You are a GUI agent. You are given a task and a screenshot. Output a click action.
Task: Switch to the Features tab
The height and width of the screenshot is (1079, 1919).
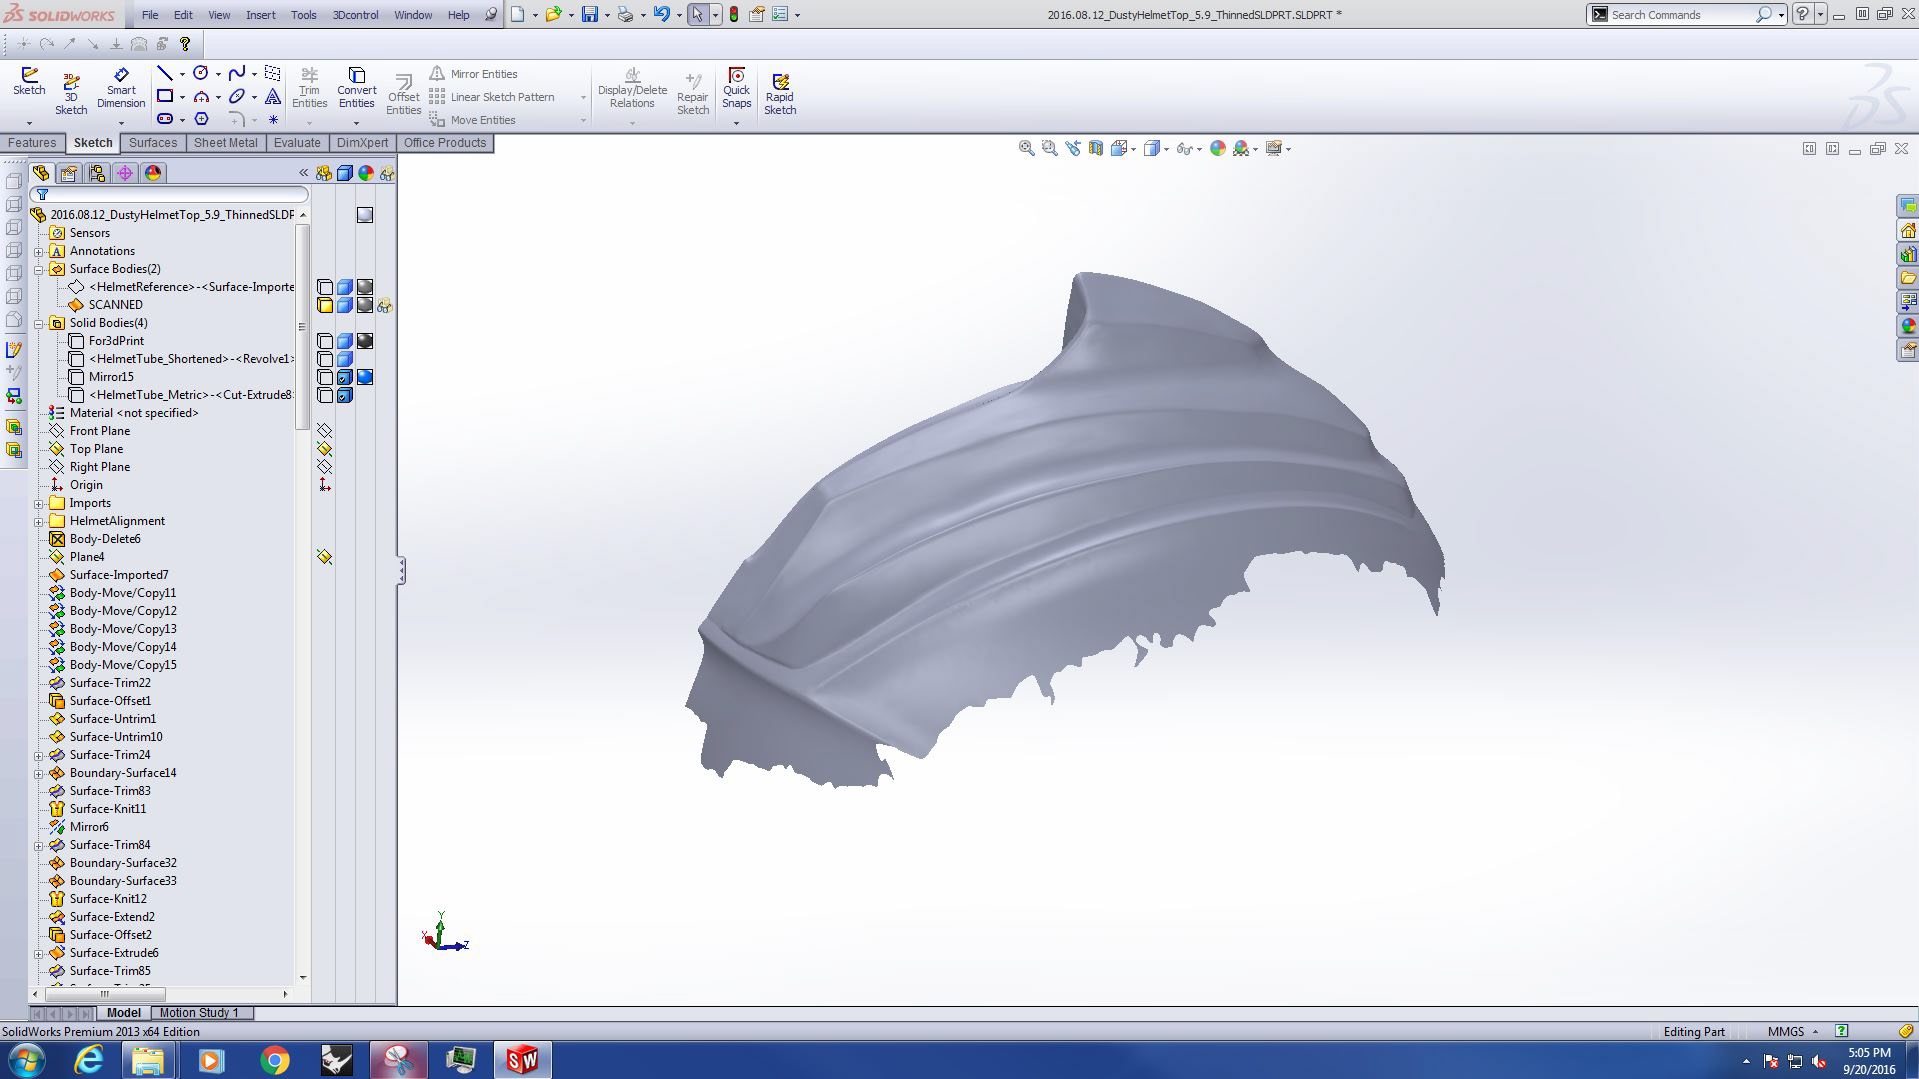[x=32, y=143]
